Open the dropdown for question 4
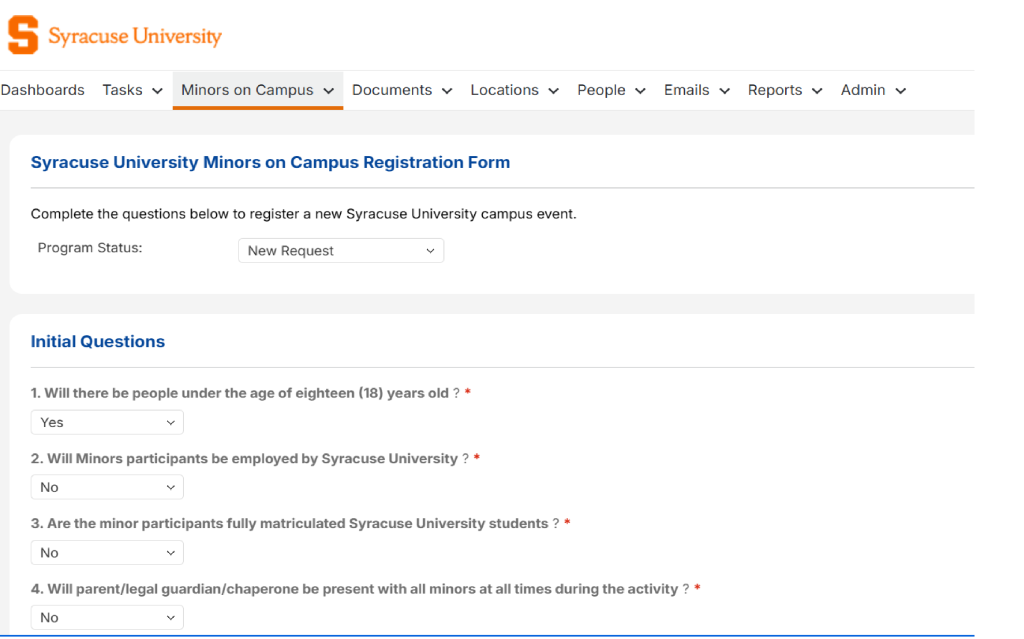1024x639 pixels. click(x=106, y=617)
